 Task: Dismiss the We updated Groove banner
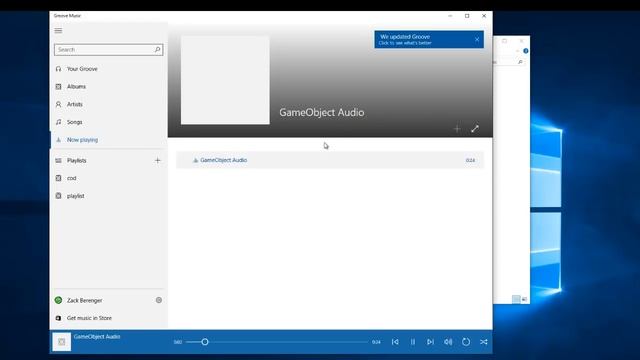click(477, 40)
